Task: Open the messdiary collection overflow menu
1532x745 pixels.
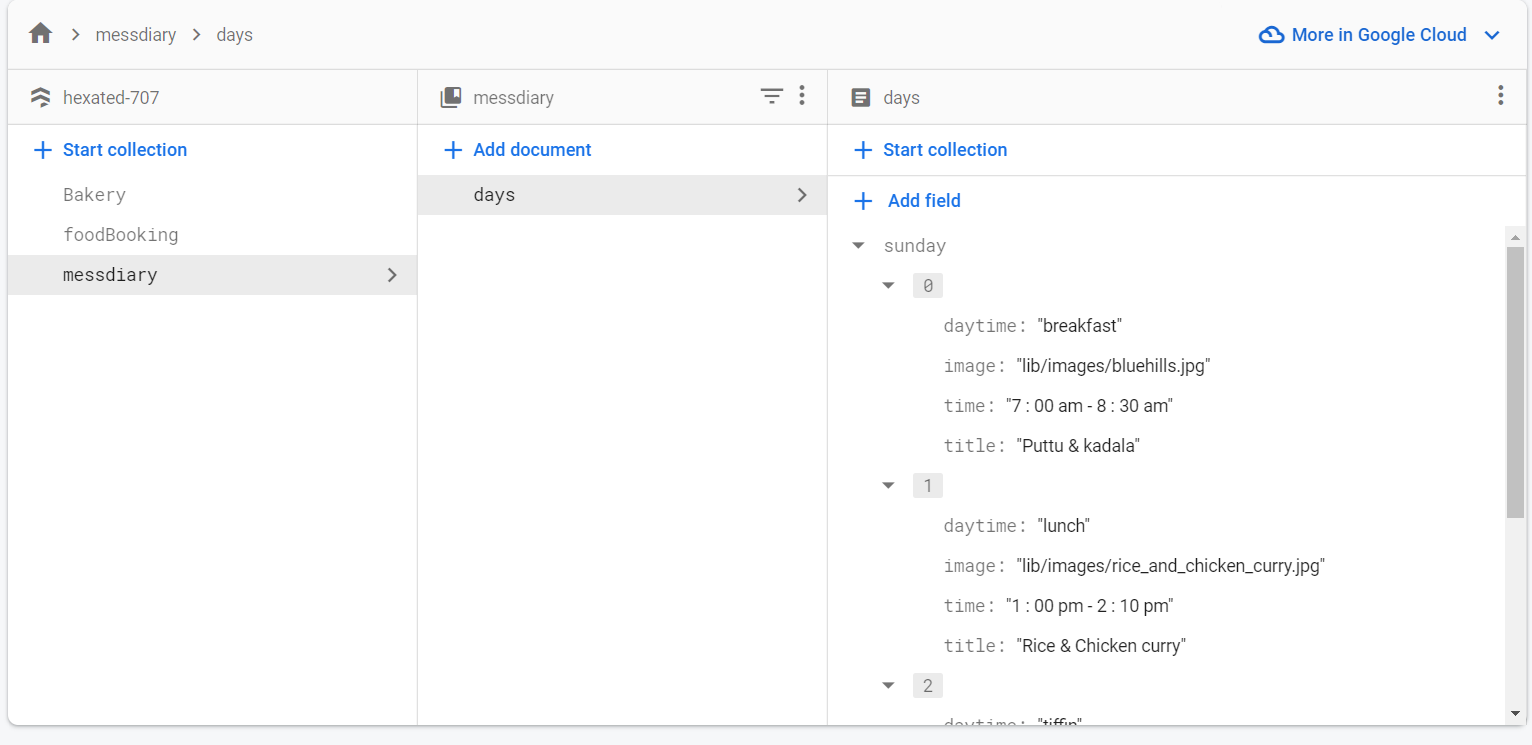Action: (x=802, y=96)
